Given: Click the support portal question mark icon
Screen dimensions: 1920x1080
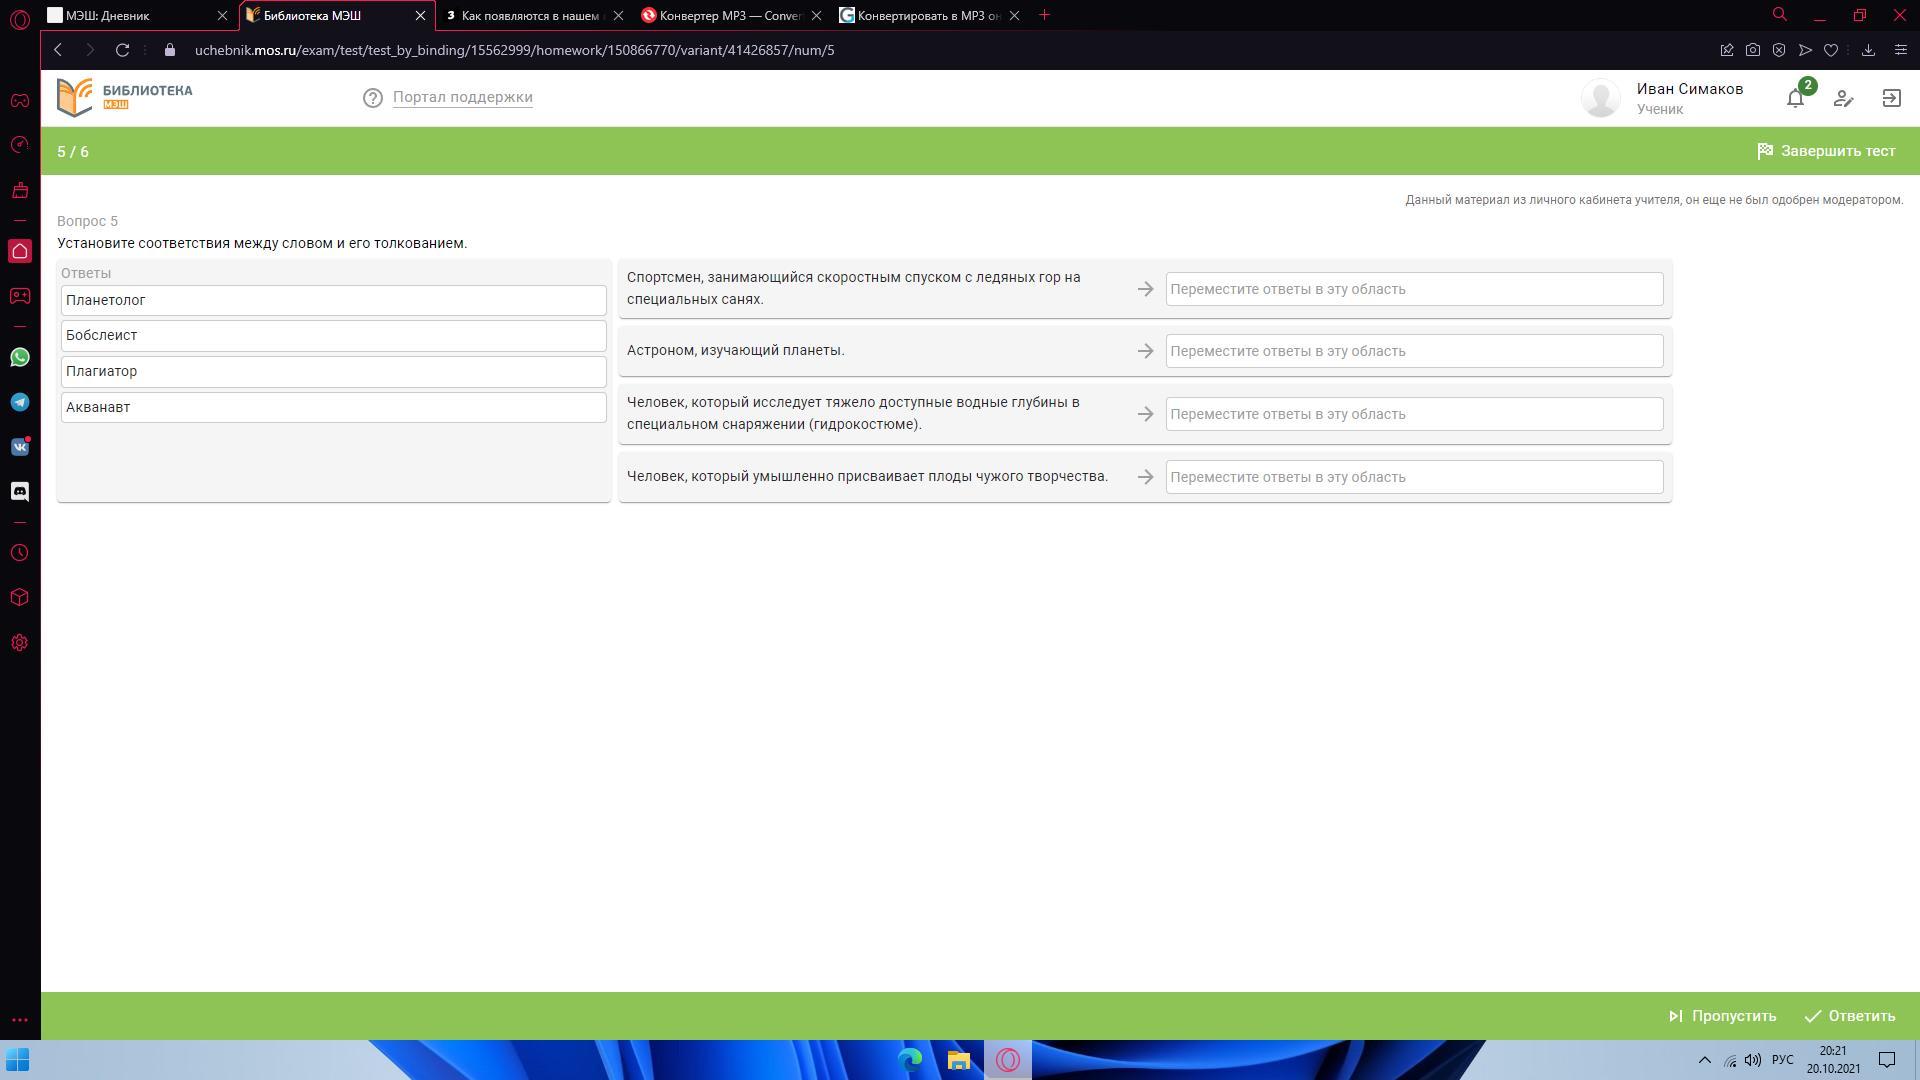Looking at the screenshot, I should pyautogui.click(x=373, y=98).
